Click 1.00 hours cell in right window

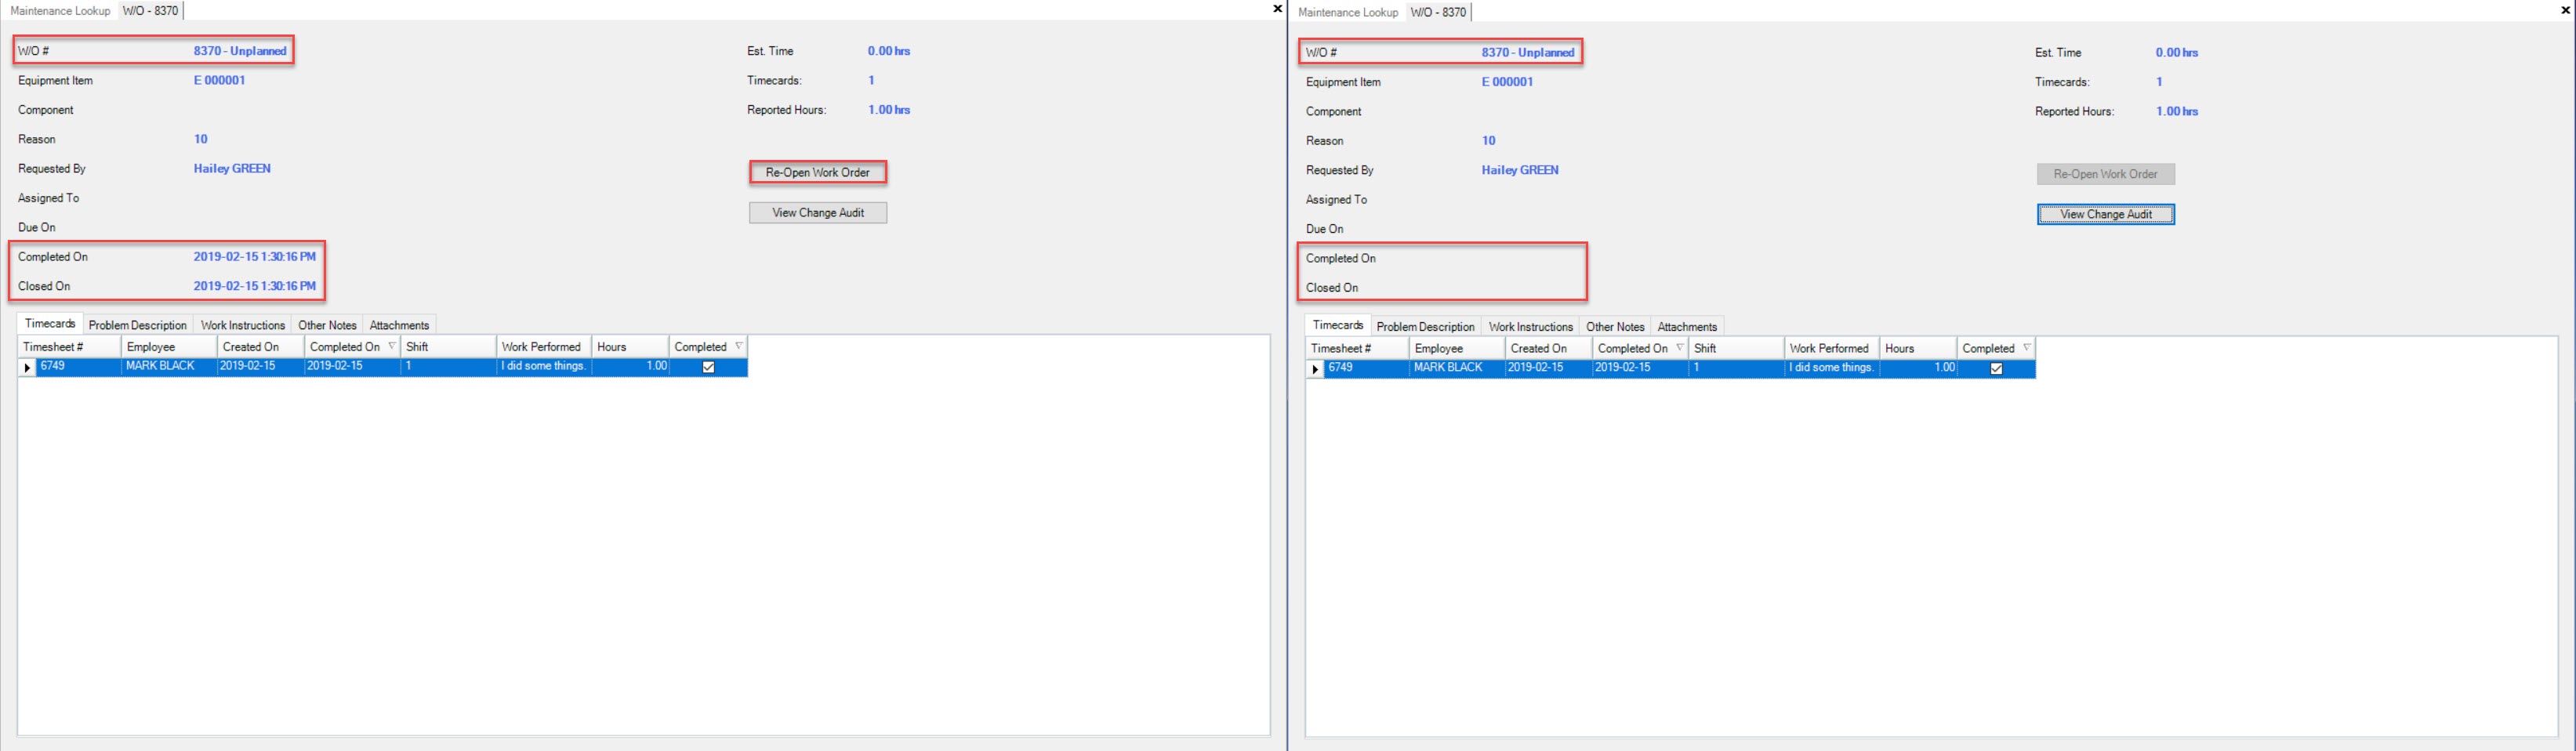click(1918, 369)
